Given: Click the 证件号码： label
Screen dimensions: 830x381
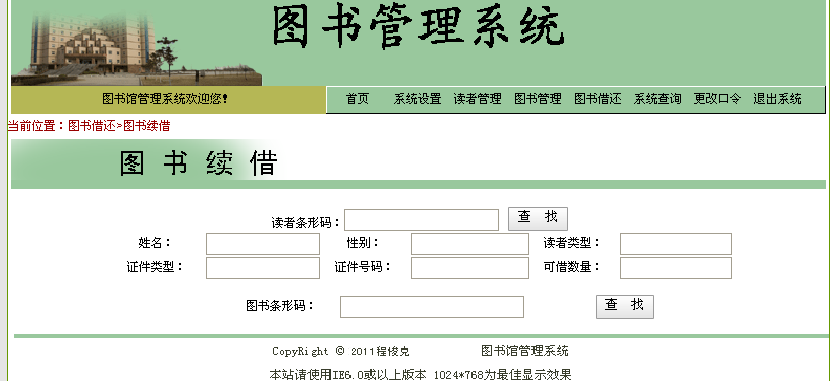Looking at the screenshot, I should point(363,267).
